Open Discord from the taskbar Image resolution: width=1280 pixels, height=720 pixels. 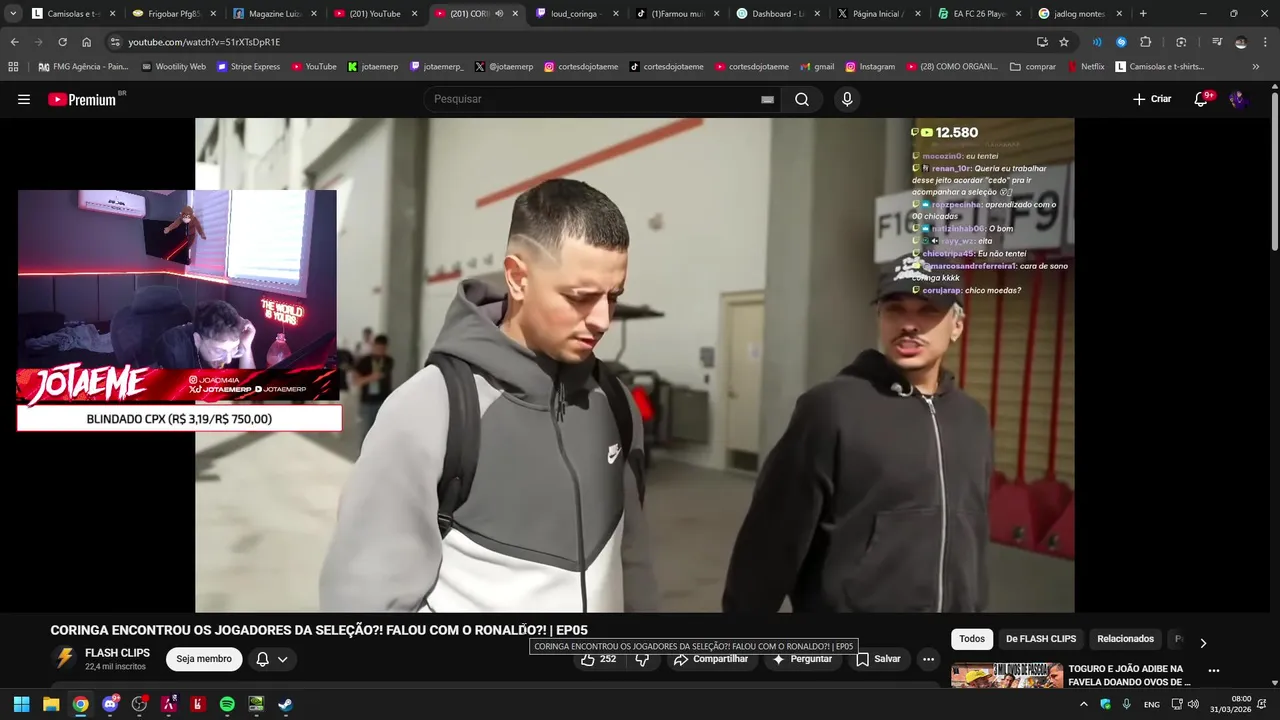click(110, 704)
